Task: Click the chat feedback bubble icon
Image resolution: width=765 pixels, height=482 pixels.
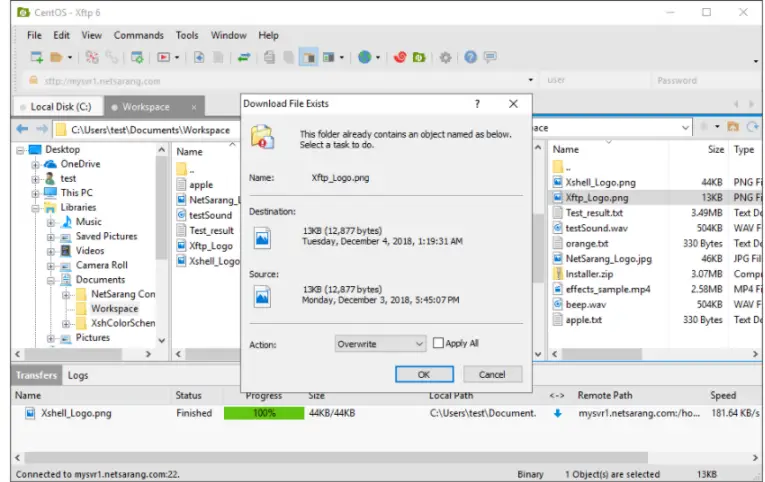Action: 490,57
